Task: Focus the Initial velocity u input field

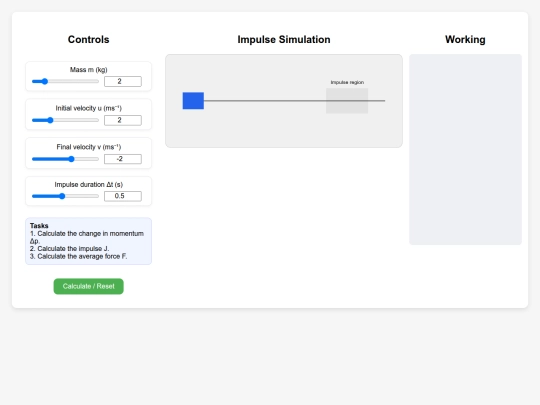Action: pyautogui.click(x=123, y=120)
